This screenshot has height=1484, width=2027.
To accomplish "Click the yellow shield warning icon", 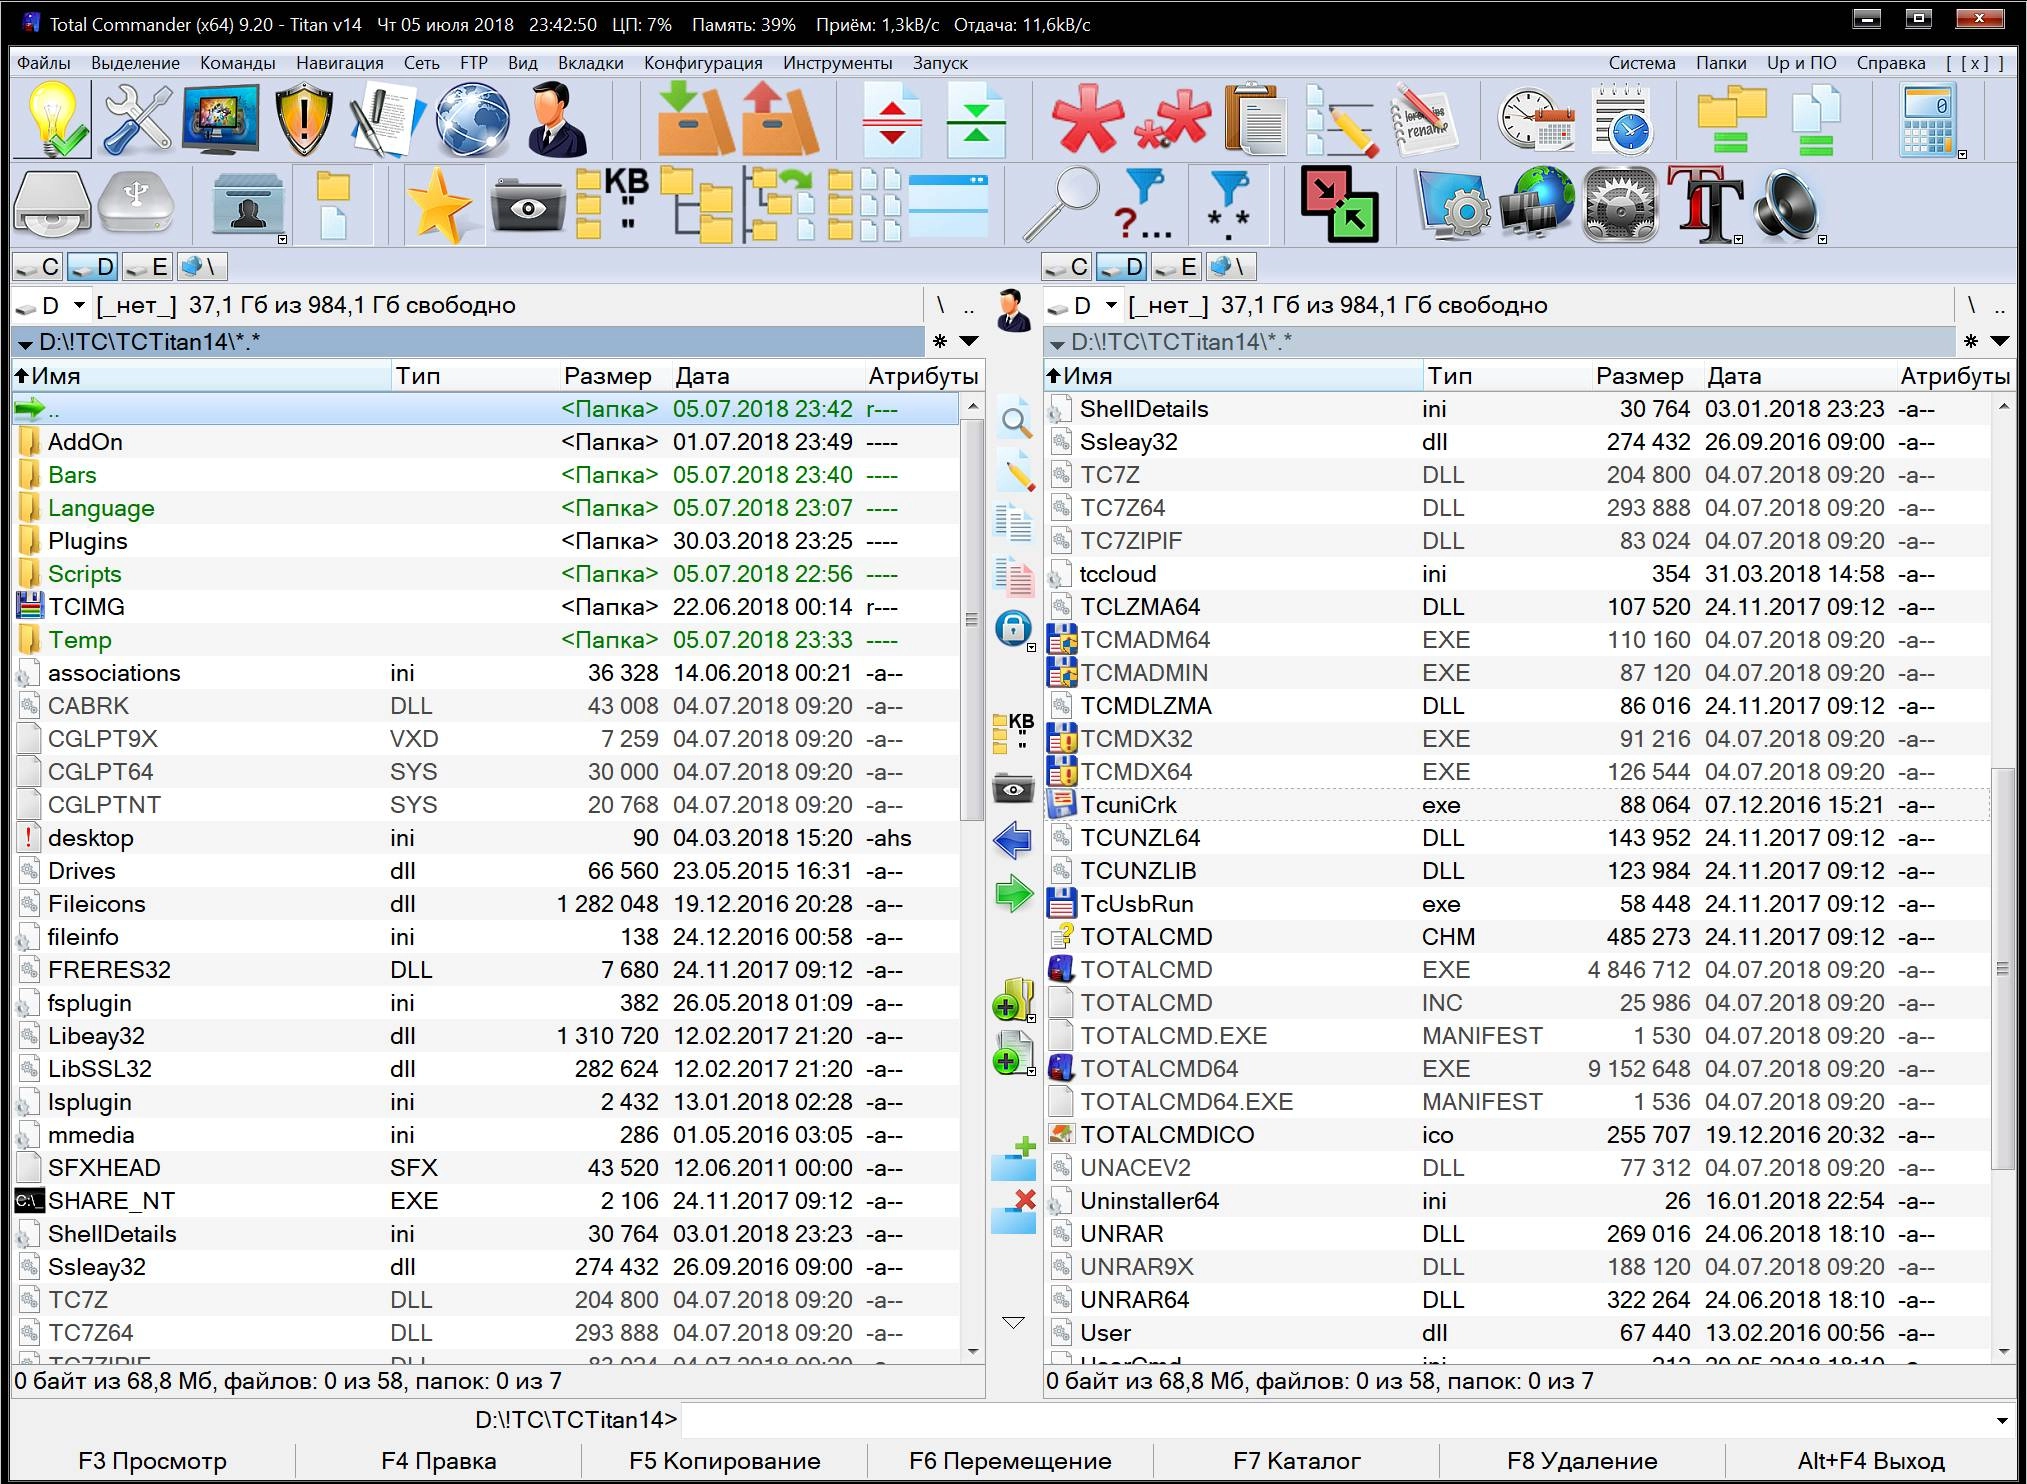I will tap(303, 120).
